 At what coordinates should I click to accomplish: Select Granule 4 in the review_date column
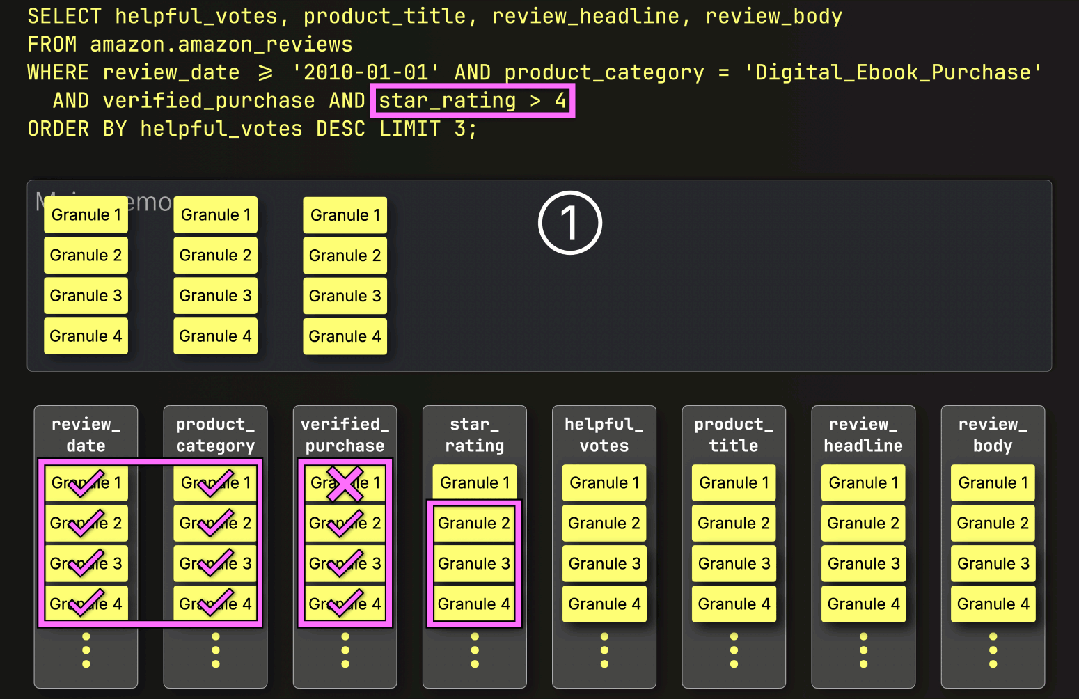[x=86, y=604]
